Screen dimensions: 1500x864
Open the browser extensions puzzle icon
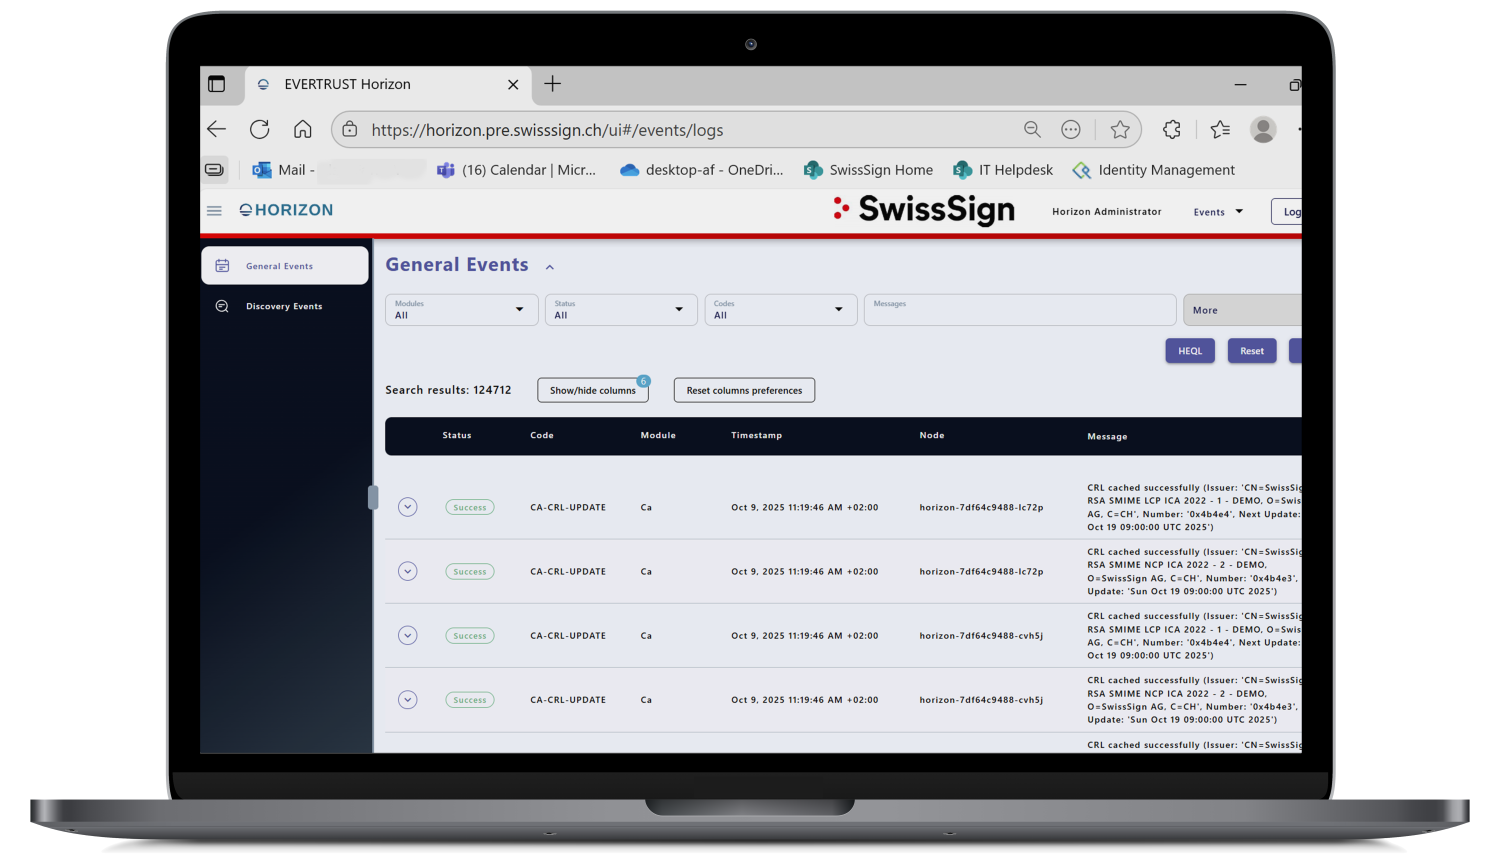(x=1172, y=130)
